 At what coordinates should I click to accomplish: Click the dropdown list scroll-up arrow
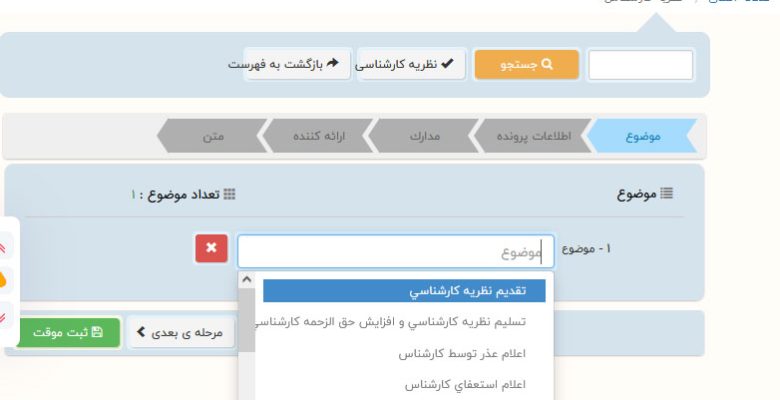pyautogui.click(x=246, y=281)
